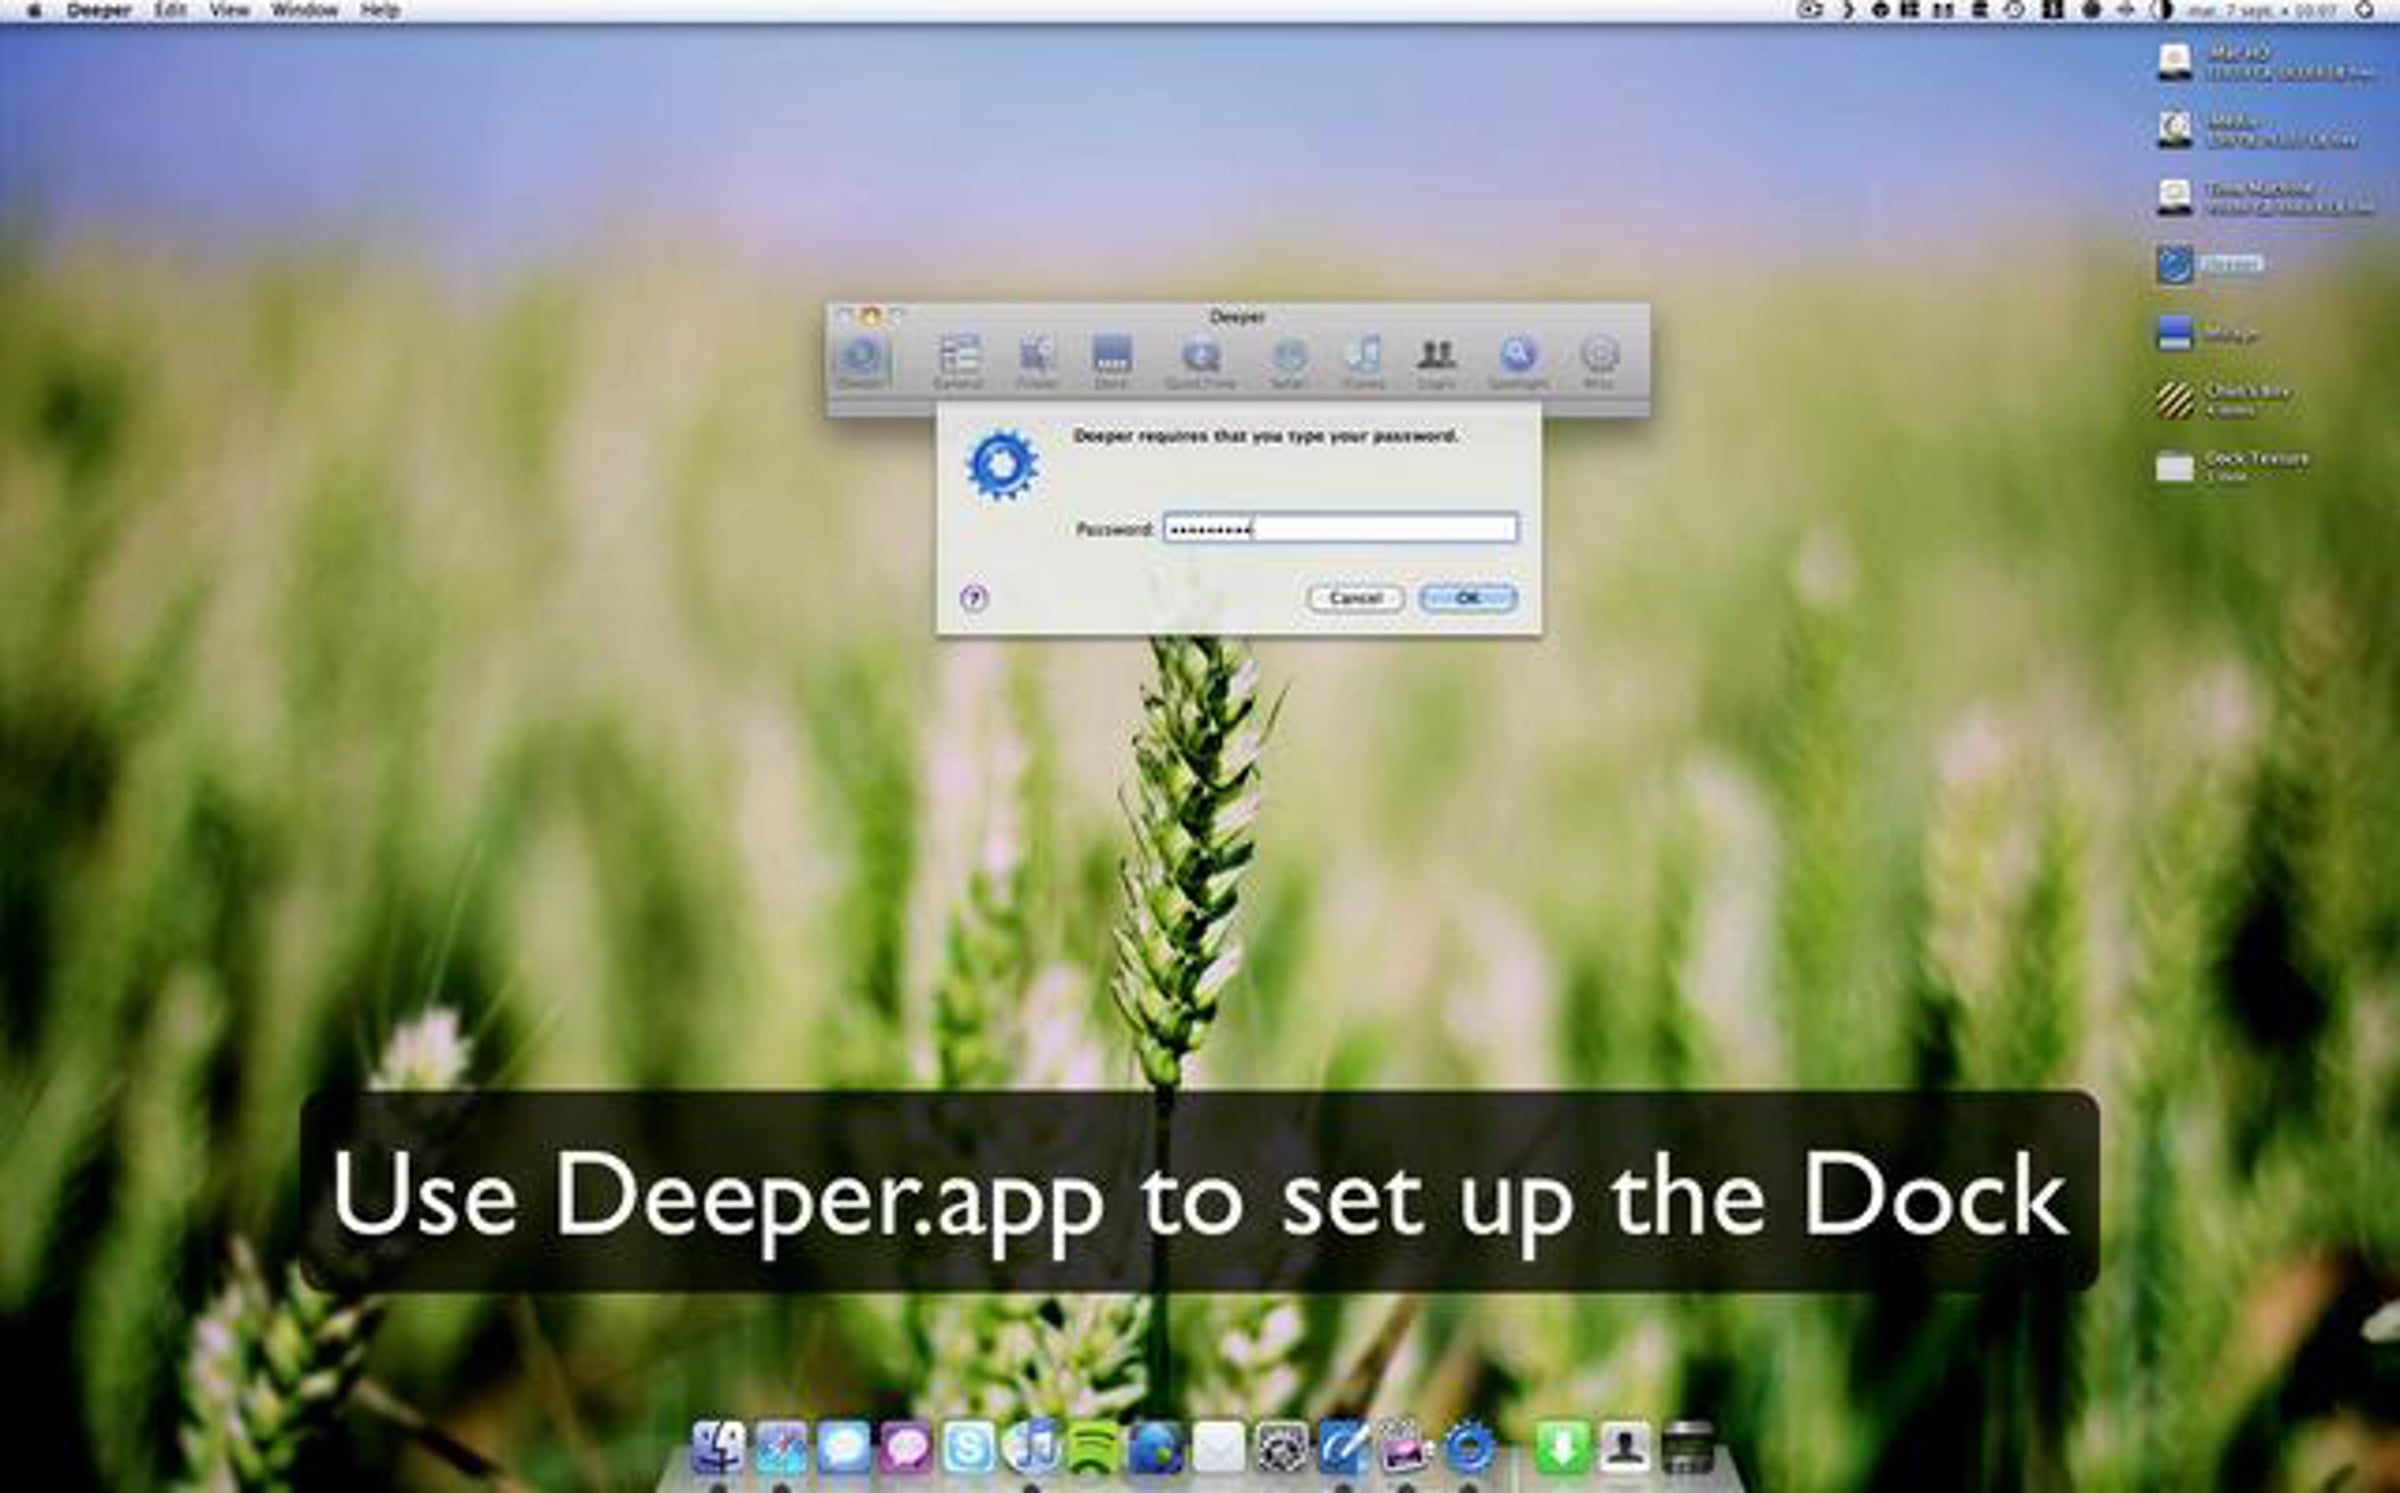Launch Spotify from the Dock
Viewport: 2400px width, 1493px height.
point(1093,1447)
